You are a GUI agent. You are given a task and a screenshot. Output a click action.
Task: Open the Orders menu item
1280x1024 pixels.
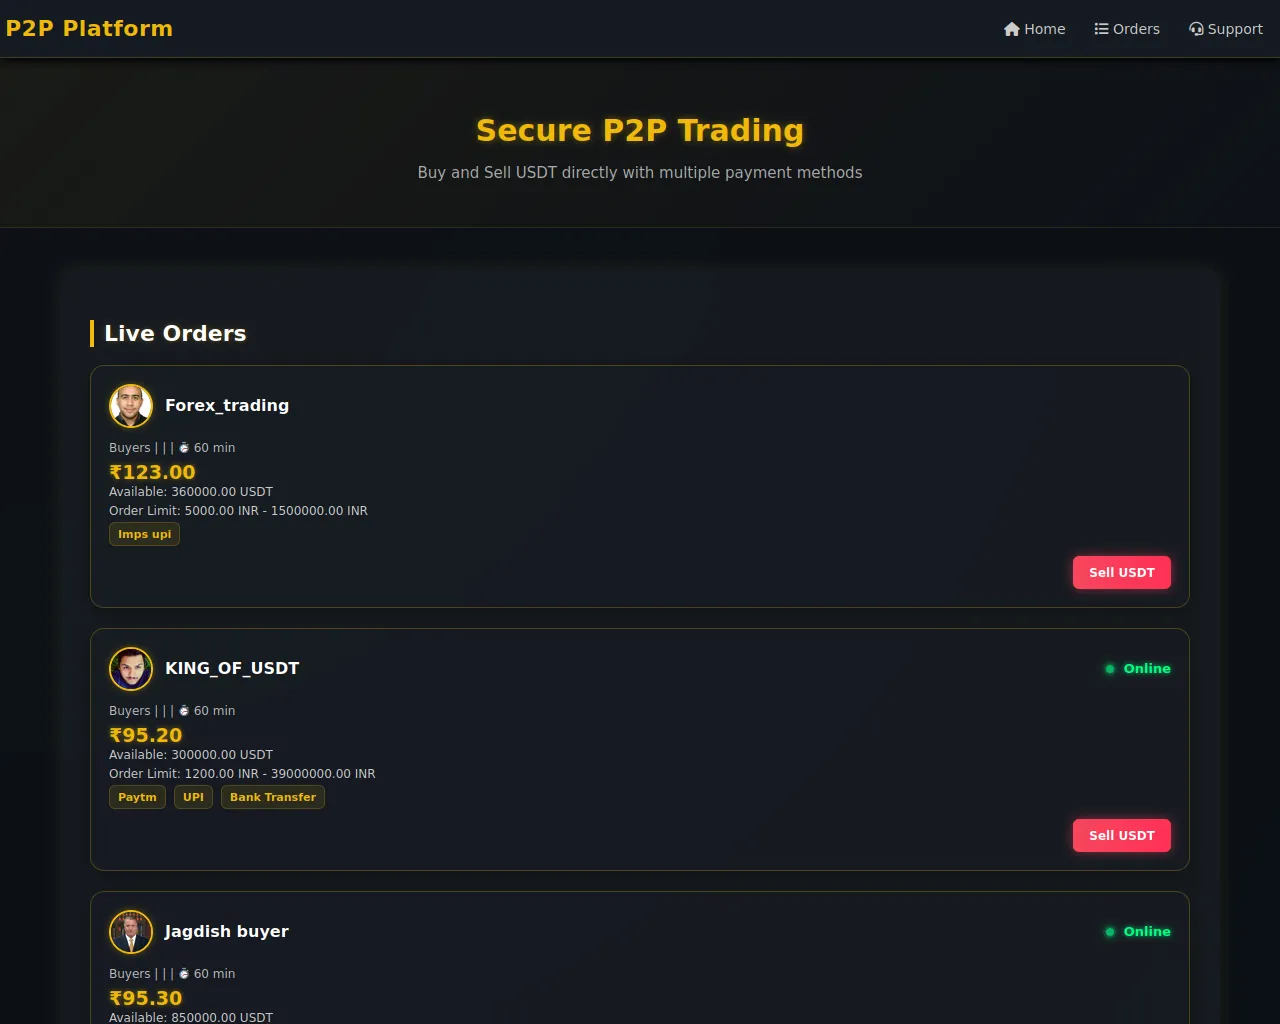pyautogui.click(x=1127, y=29)
